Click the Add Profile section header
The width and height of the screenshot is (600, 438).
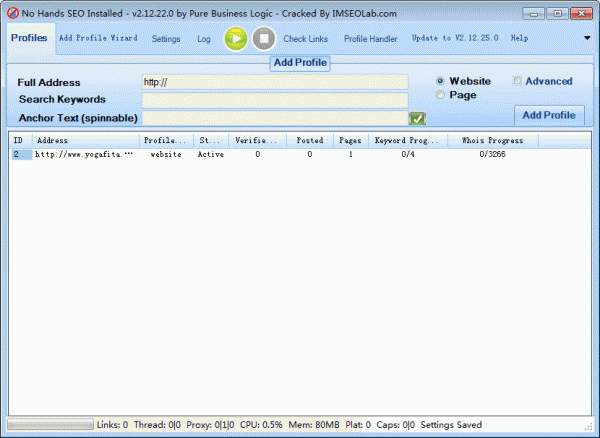click(x=300, y=62)
